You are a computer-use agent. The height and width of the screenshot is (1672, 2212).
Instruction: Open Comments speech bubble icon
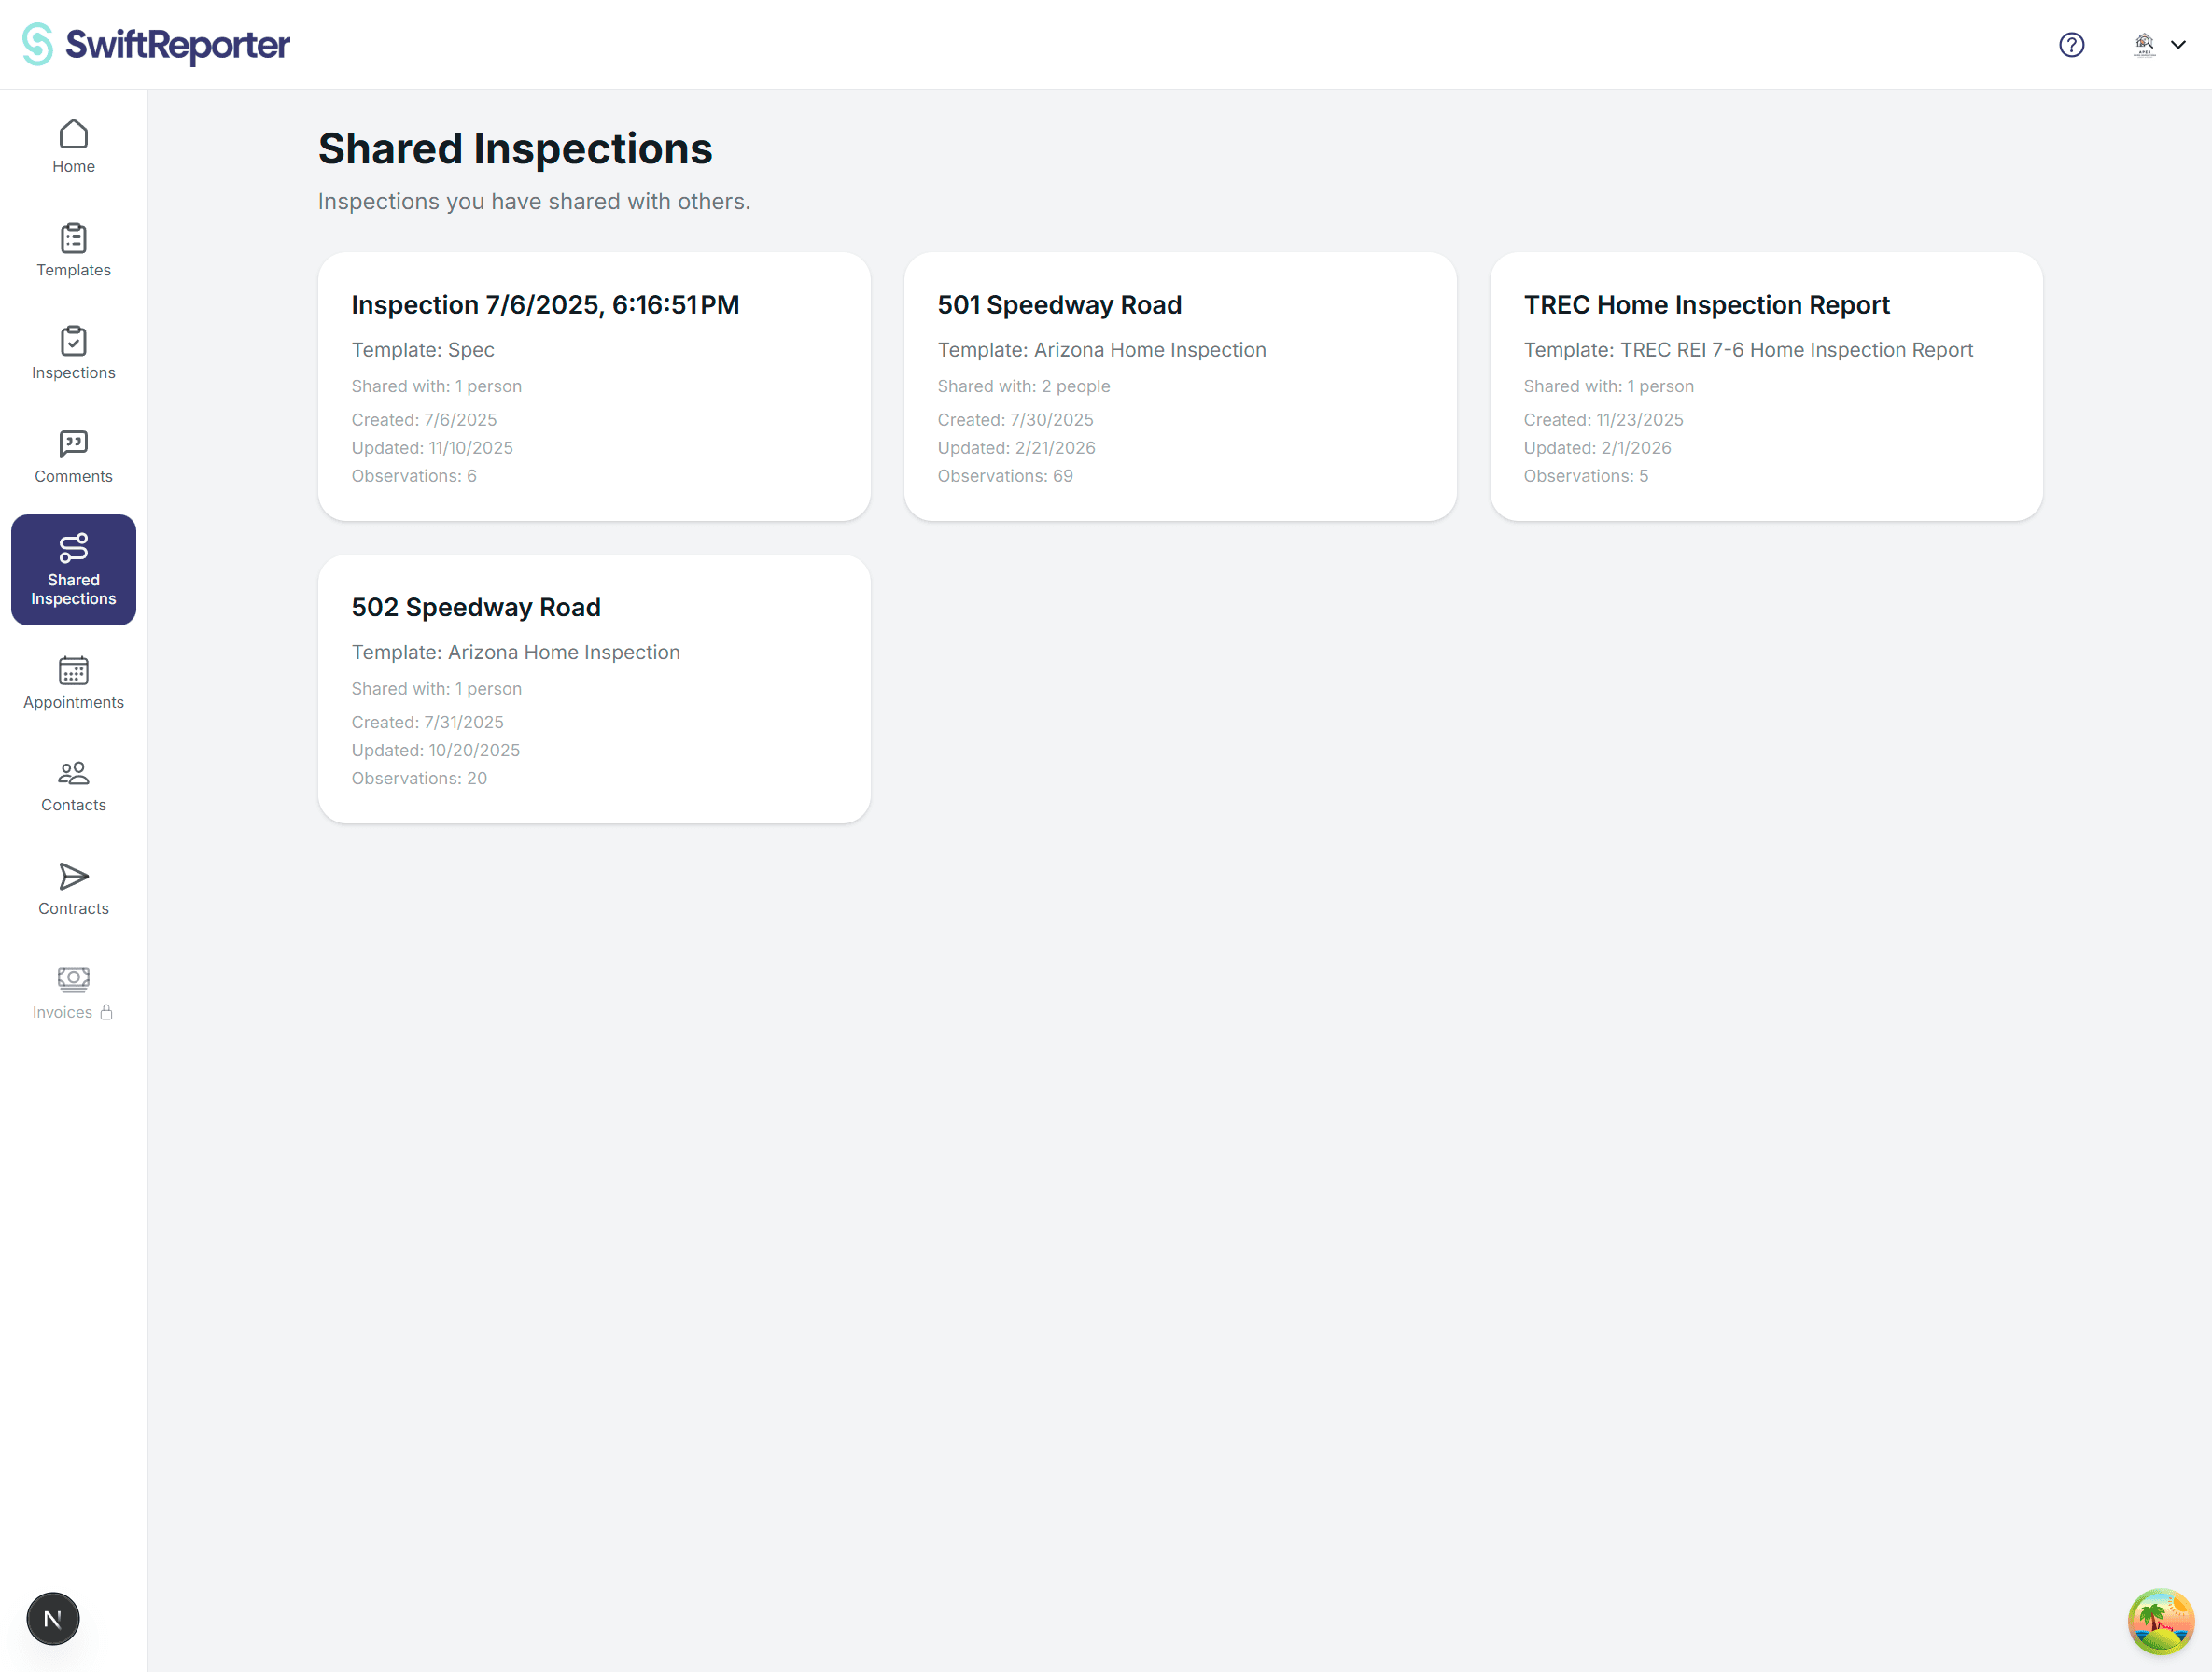(74, 444)
